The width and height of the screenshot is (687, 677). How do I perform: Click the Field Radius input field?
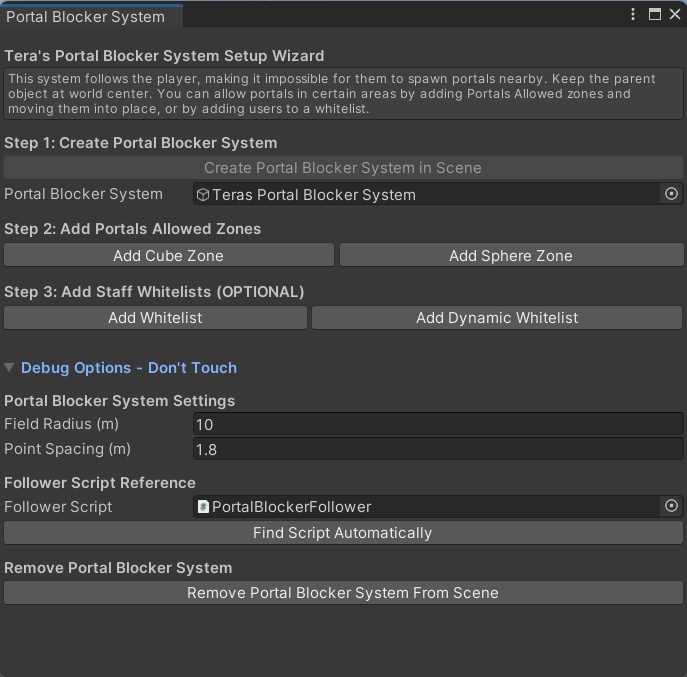click(x=437, y=424)
